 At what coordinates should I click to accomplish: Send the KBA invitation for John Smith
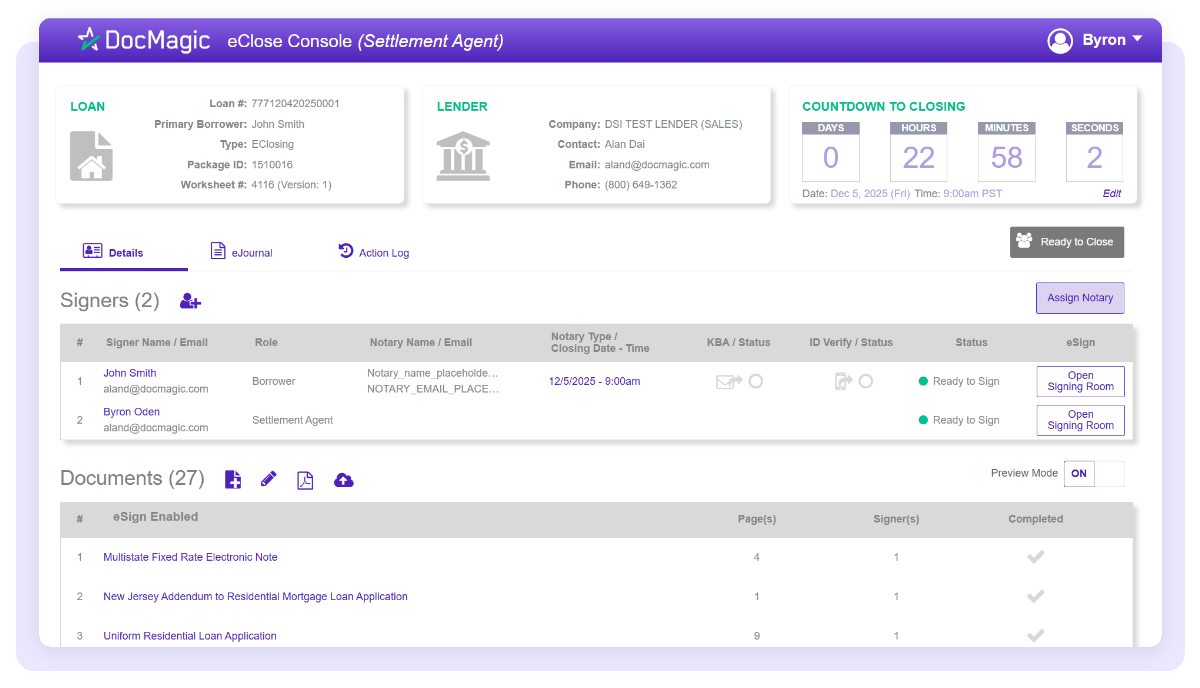(x=728, y=381)
